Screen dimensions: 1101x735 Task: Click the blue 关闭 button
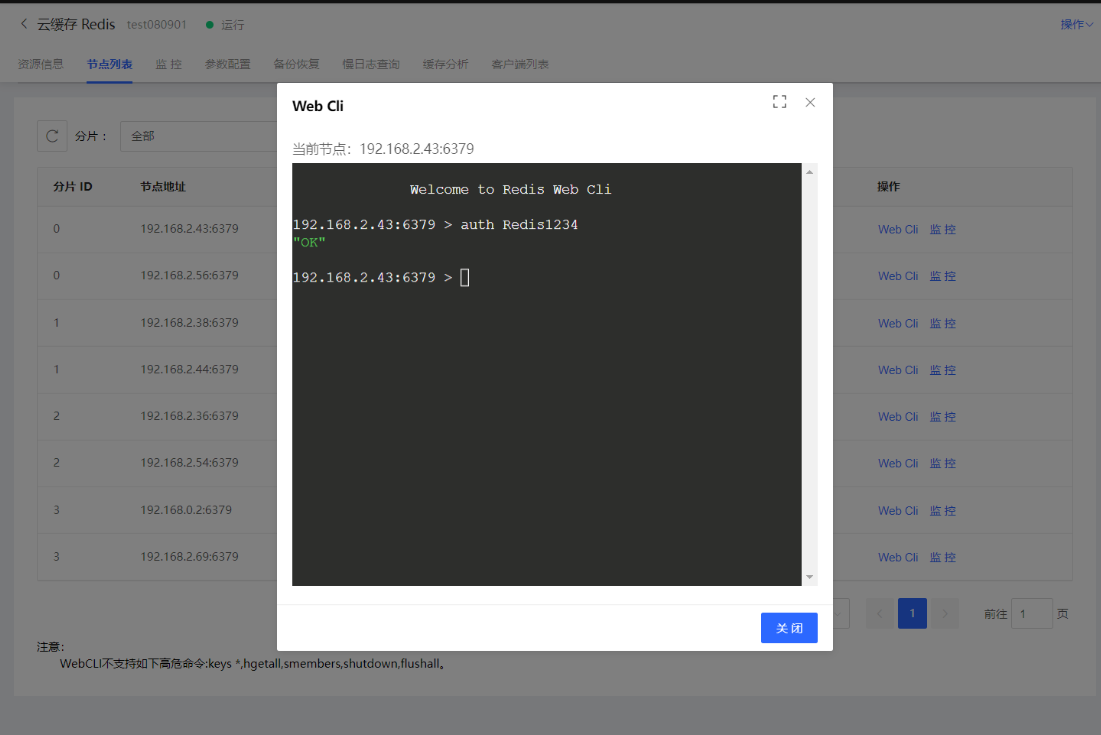point(789,628)
